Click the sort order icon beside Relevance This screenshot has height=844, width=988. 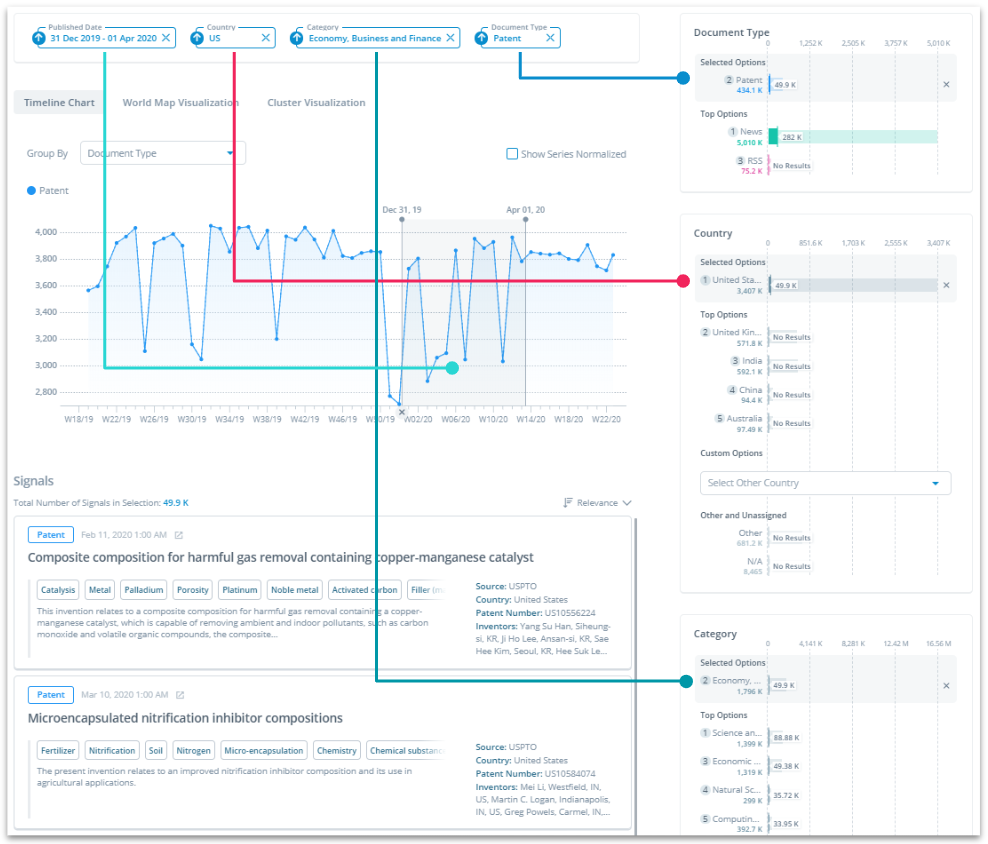click(x=568, y=502)
